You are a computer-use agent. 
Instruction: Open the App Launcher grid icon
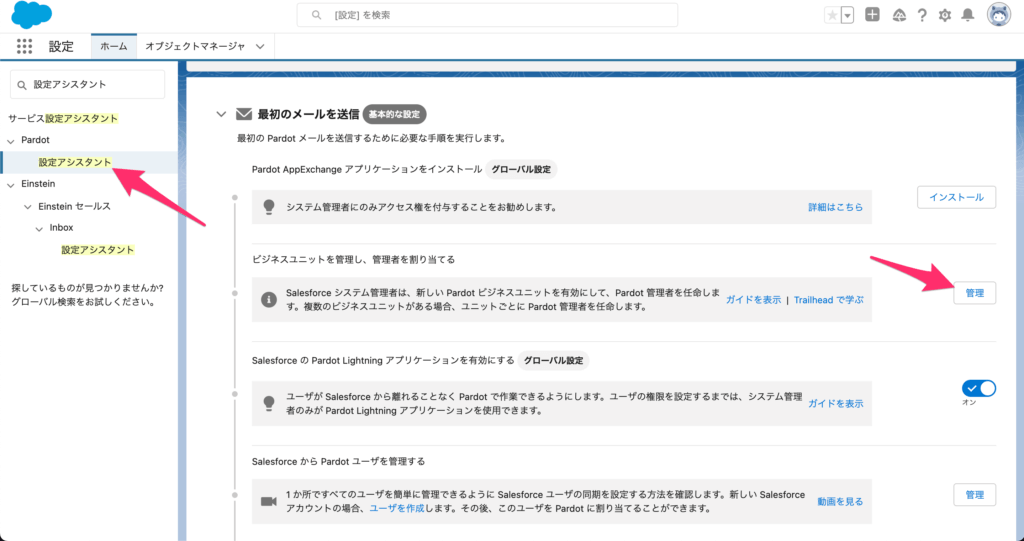click(x=25, y=46)
